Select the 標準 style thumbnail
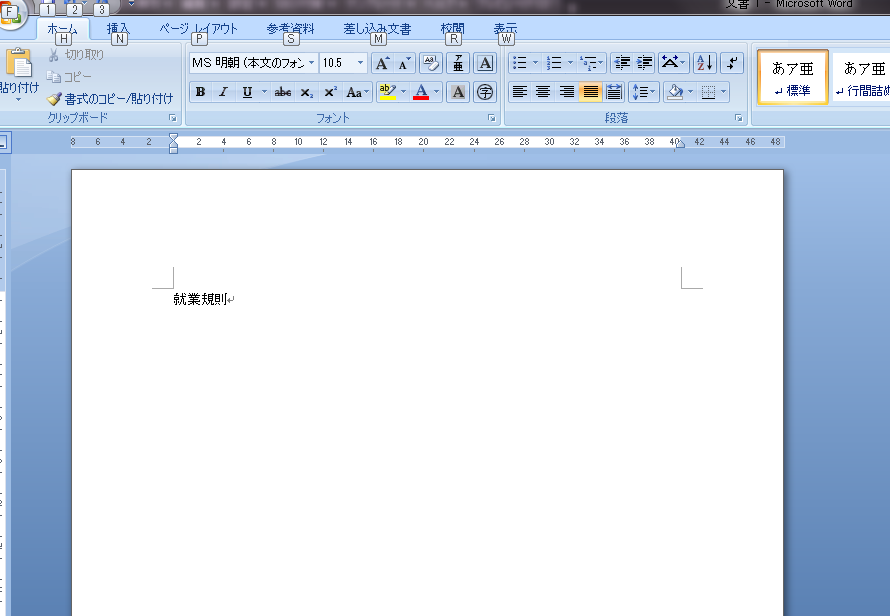Viewport: 890px width, 616px height. click(x=792, y=78)
